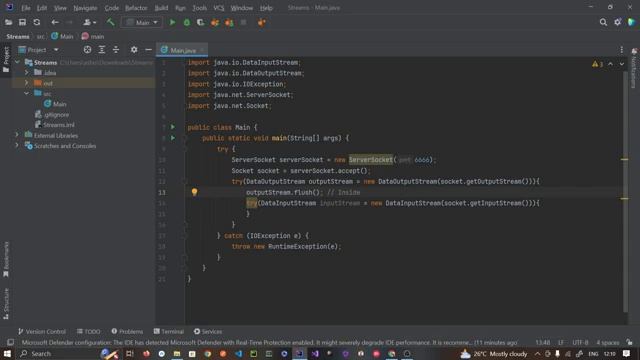Image resolution: width=640 pixels, height=360 pixels.
Task: Click Expand All in Project panel
Action: tap(102, 50)
